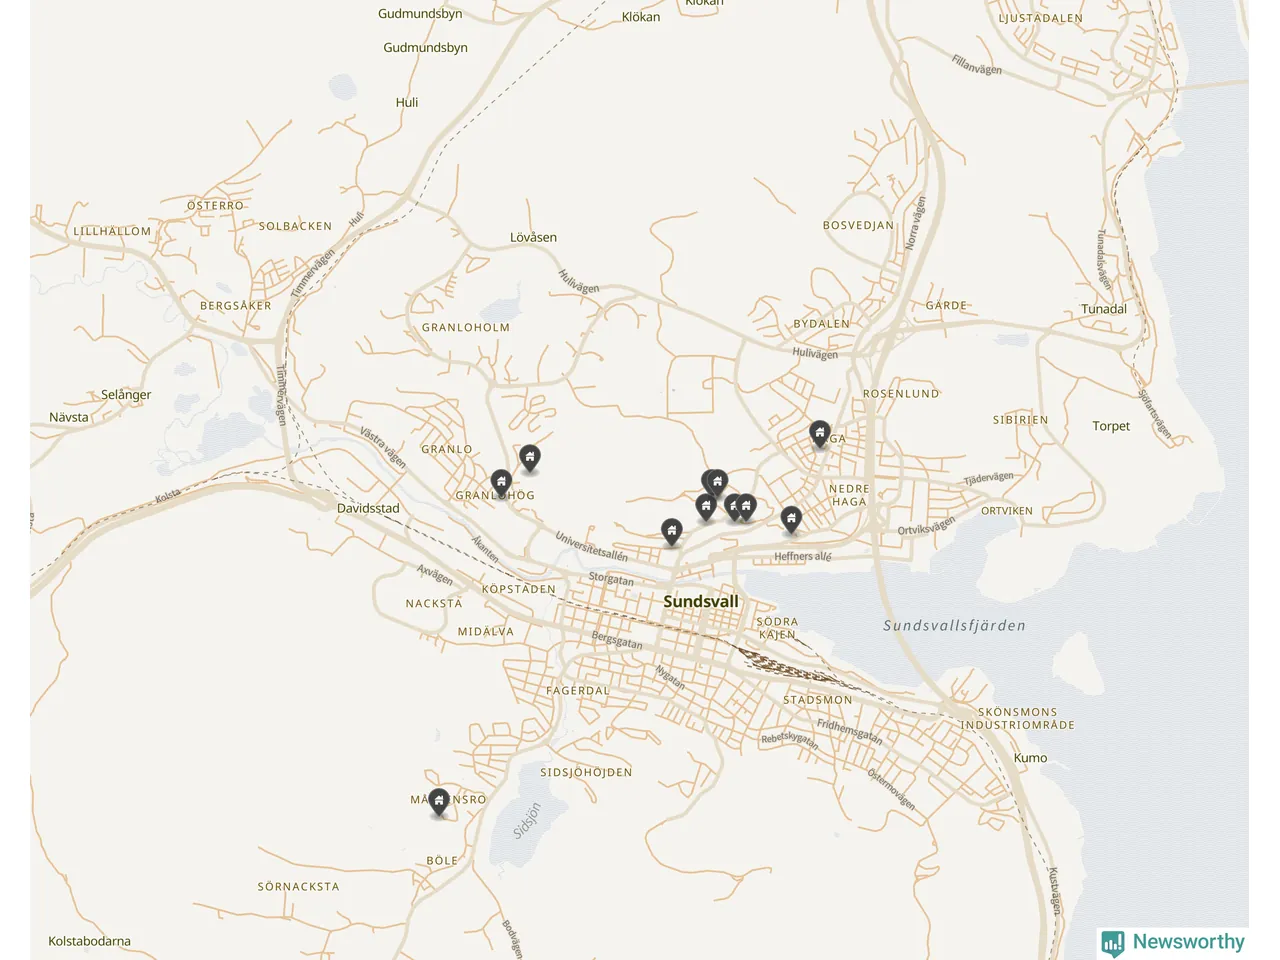Click the Sundsvallsfjärden water label

point(954,625)
